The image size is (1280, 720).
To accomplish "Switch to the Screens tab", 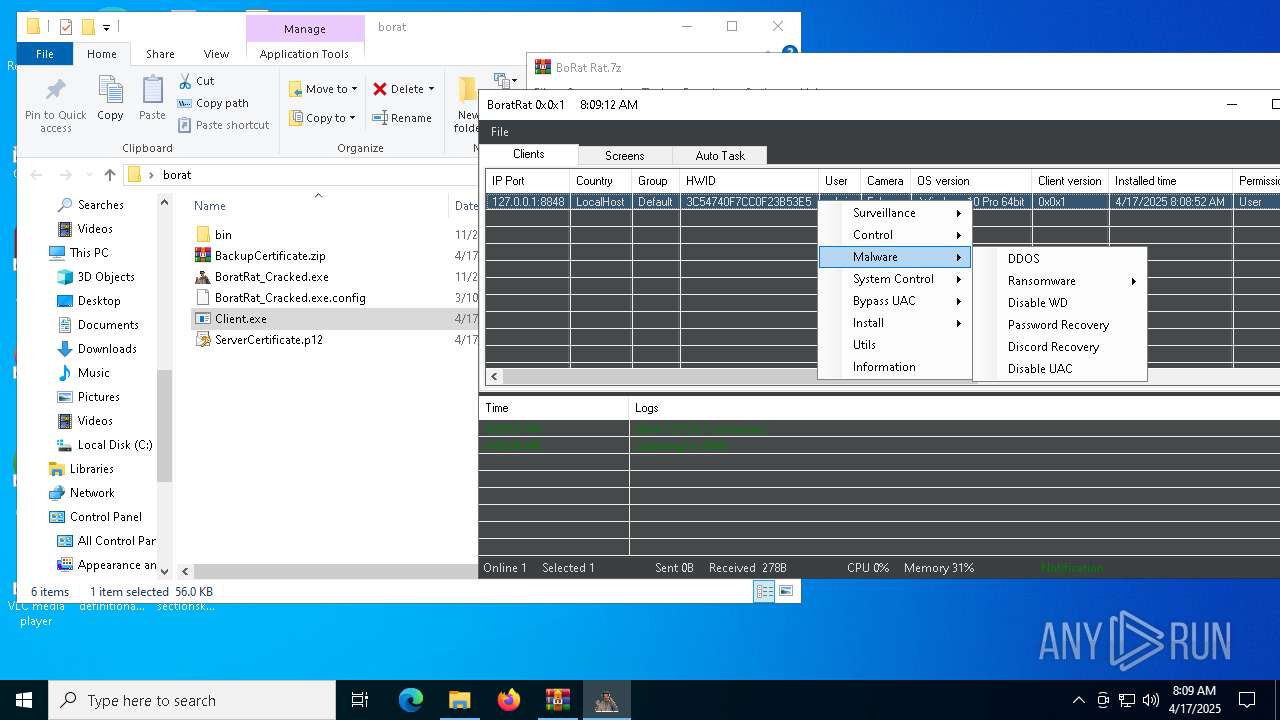I will [x=624, y=156].
